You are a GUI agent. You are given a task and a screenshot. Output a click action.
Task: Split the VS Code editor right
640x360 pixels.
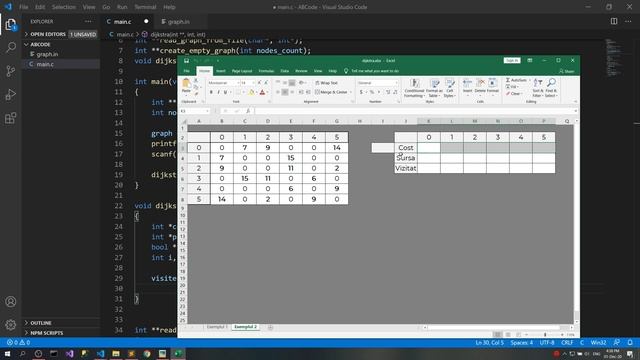tap(614, 21)
